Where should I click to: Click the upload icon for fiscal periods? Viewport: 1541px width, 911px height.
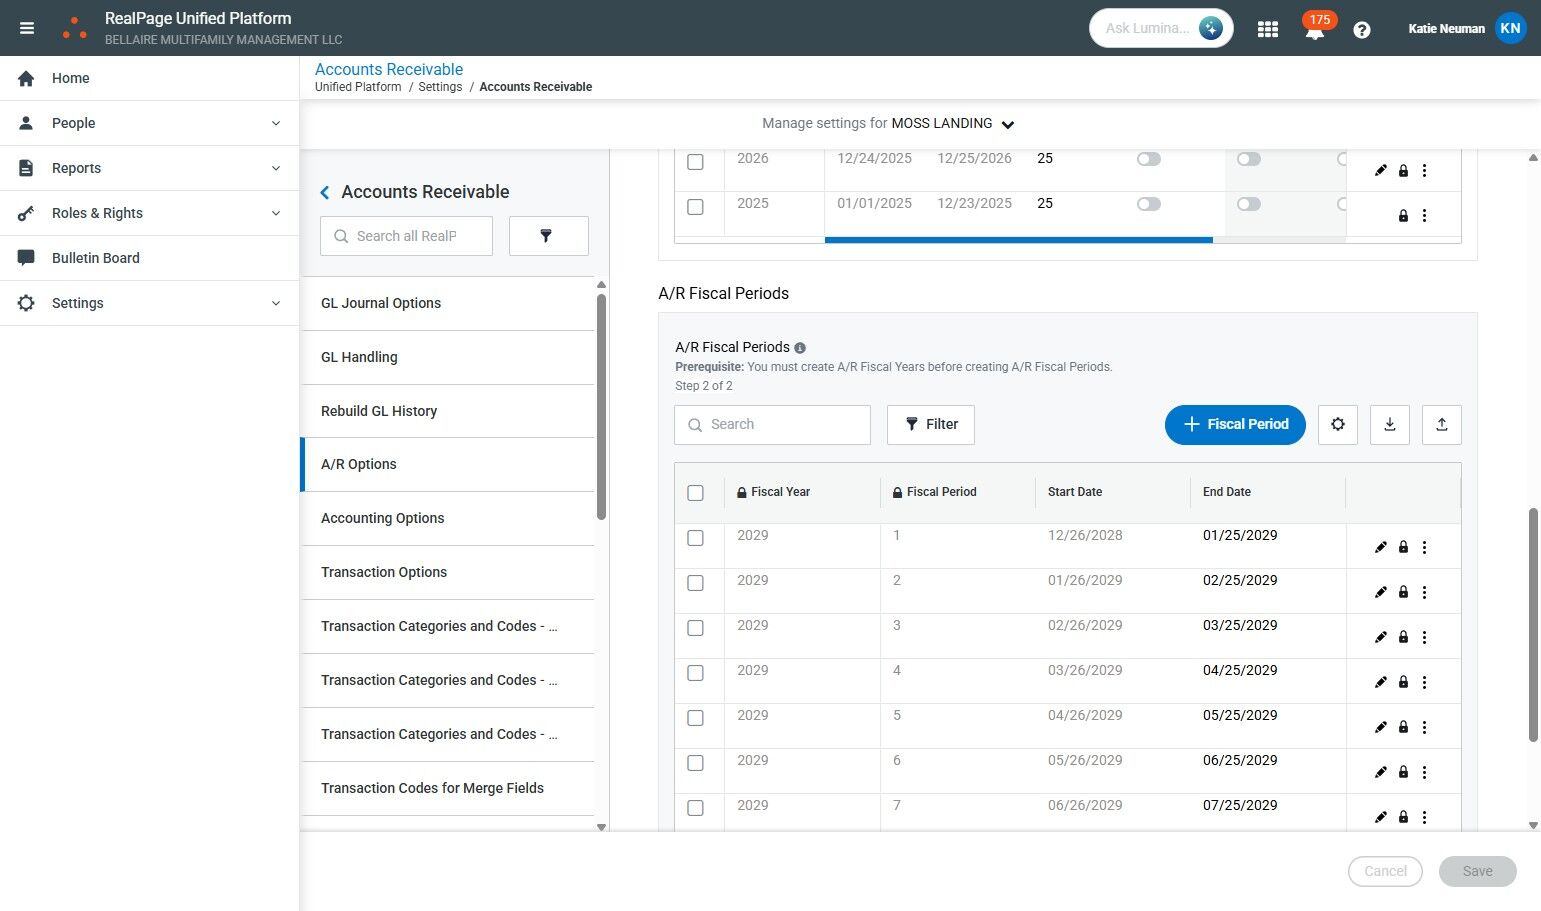pos(1441,424)
